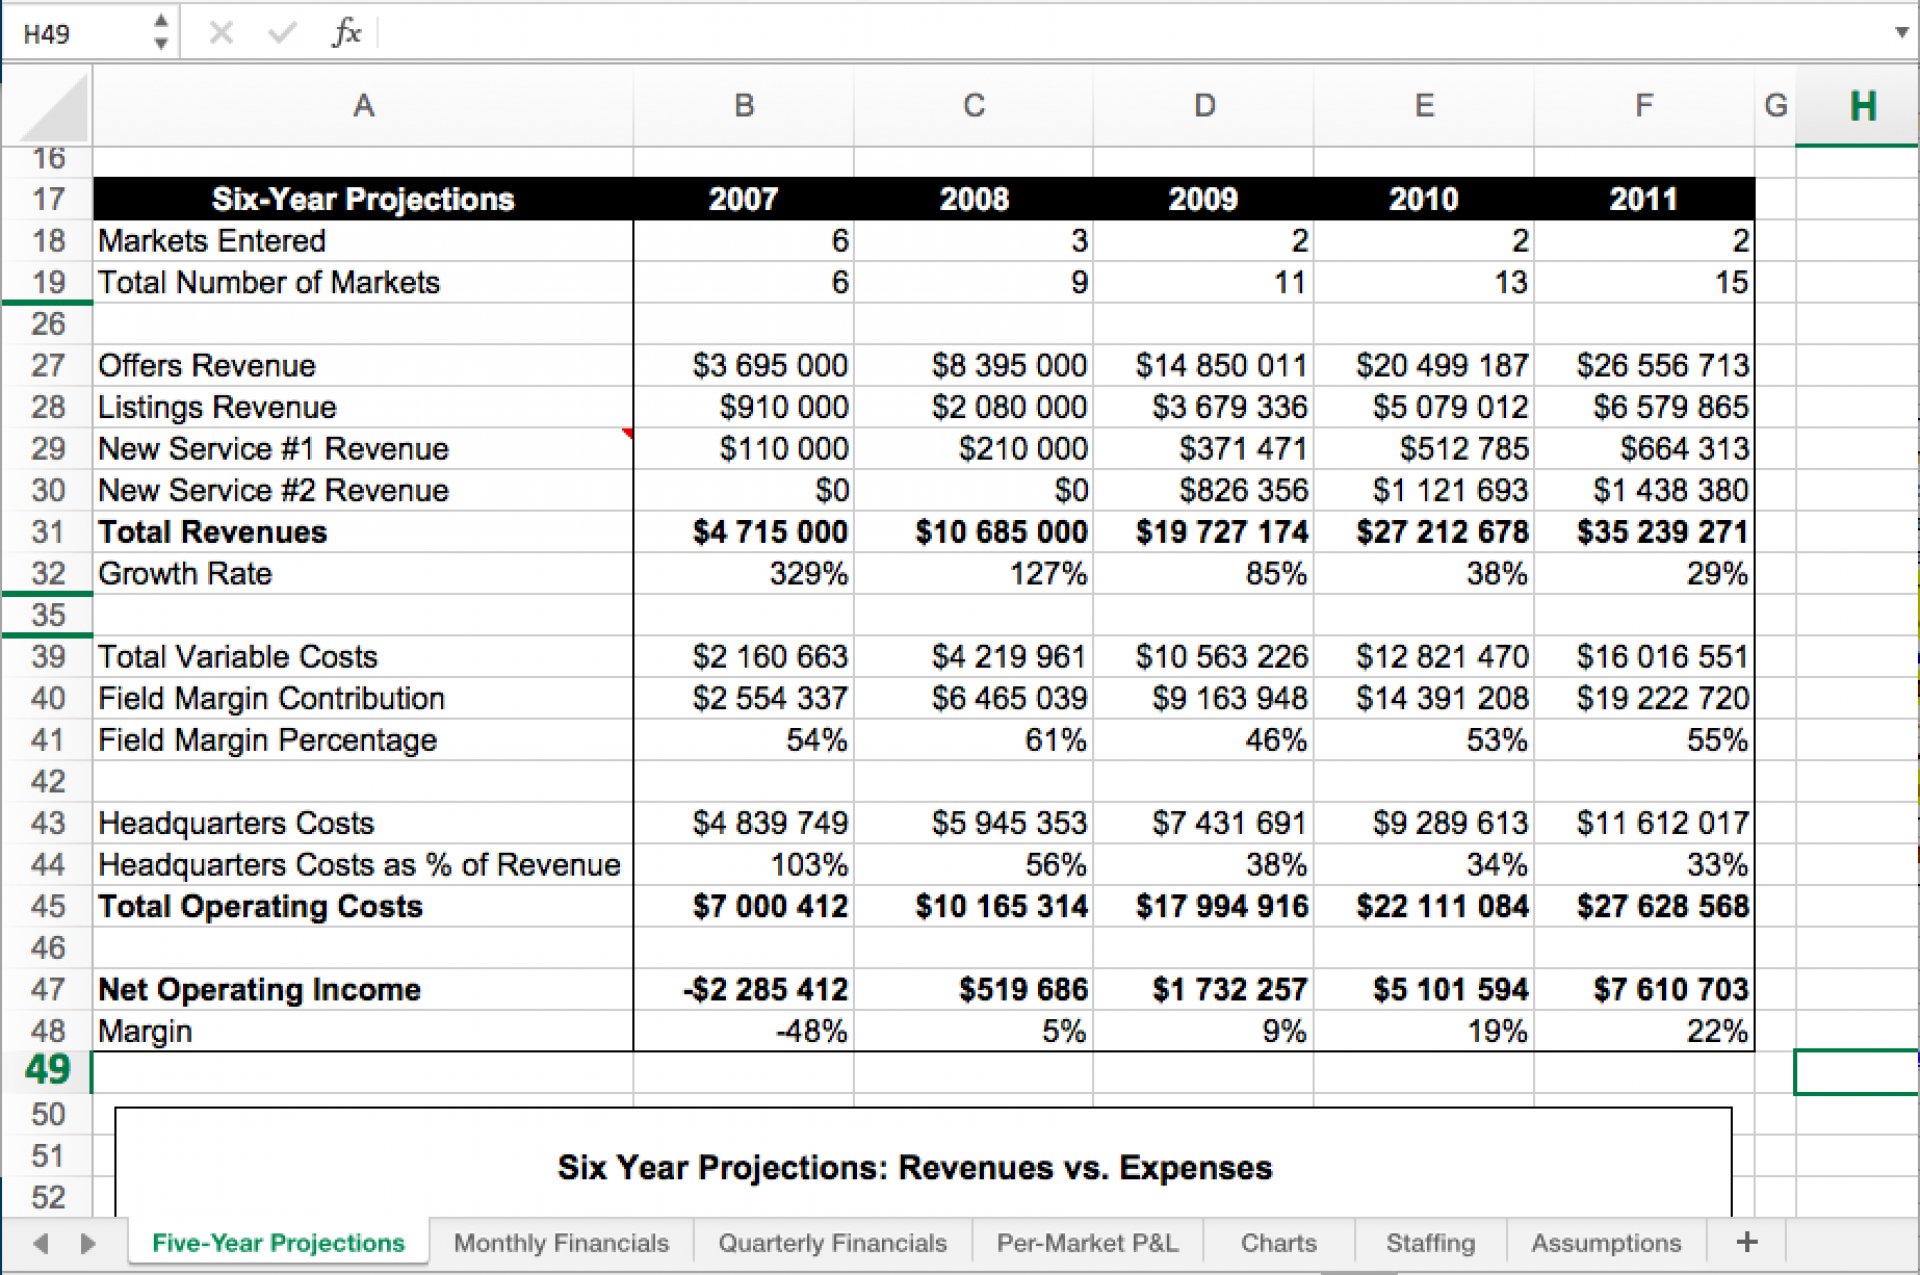The image size is (1920, 1275).
Task: Select column B header
Action: click(744, 106)
